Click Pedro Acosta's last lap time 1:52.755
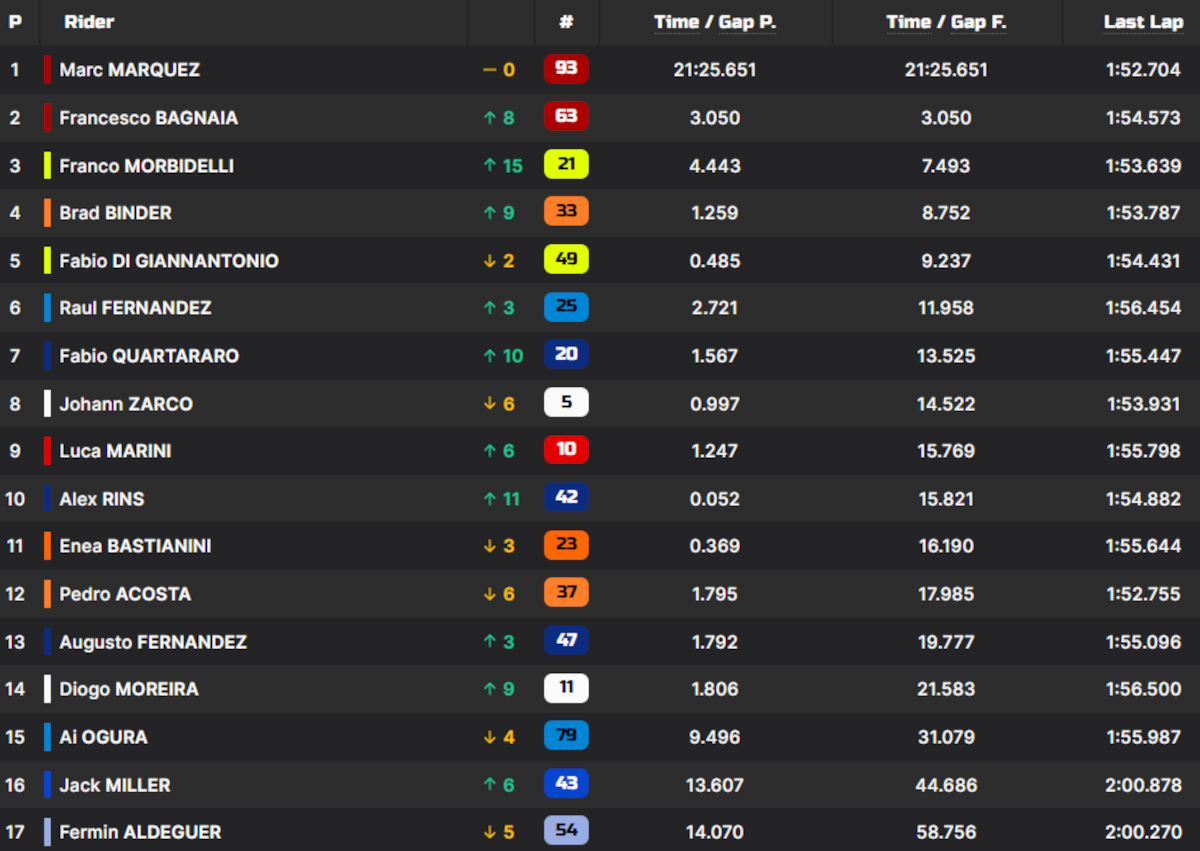 tap(1143, 594)
